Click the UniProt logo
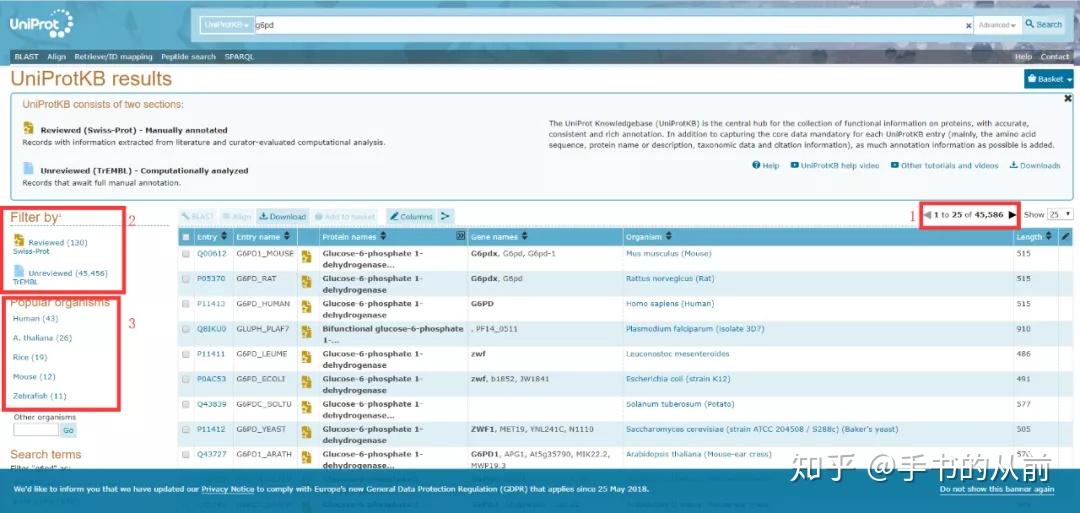Image resolution: width=1080 pixels, height=513 pixels. click(41, 24)
